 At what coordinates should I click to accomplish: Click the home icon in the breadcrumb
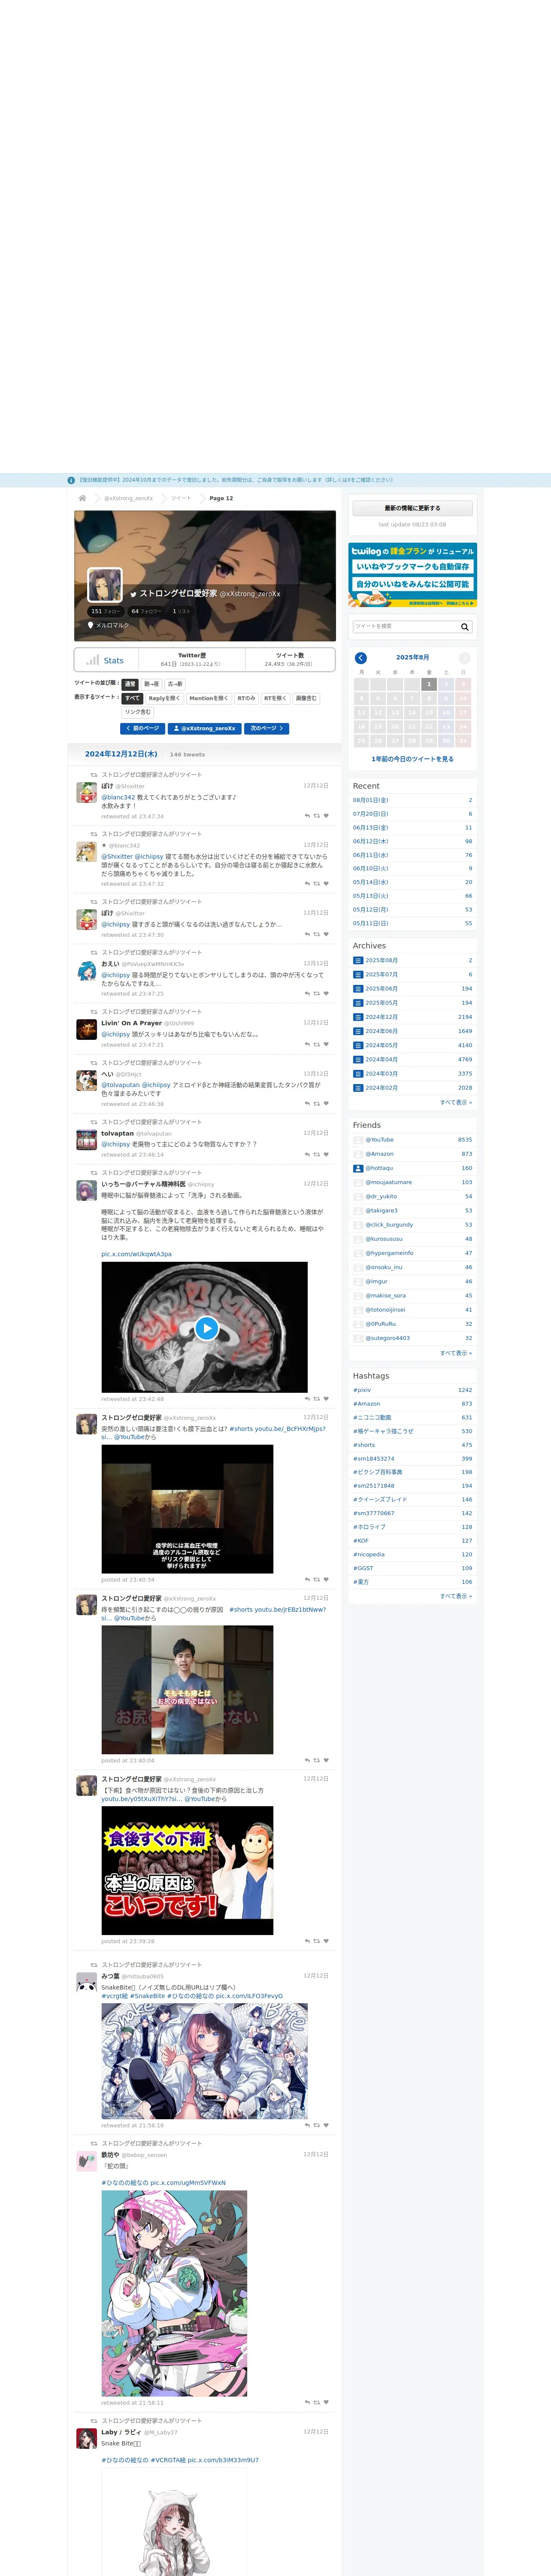pyautogui.click(x=82, y=498)
